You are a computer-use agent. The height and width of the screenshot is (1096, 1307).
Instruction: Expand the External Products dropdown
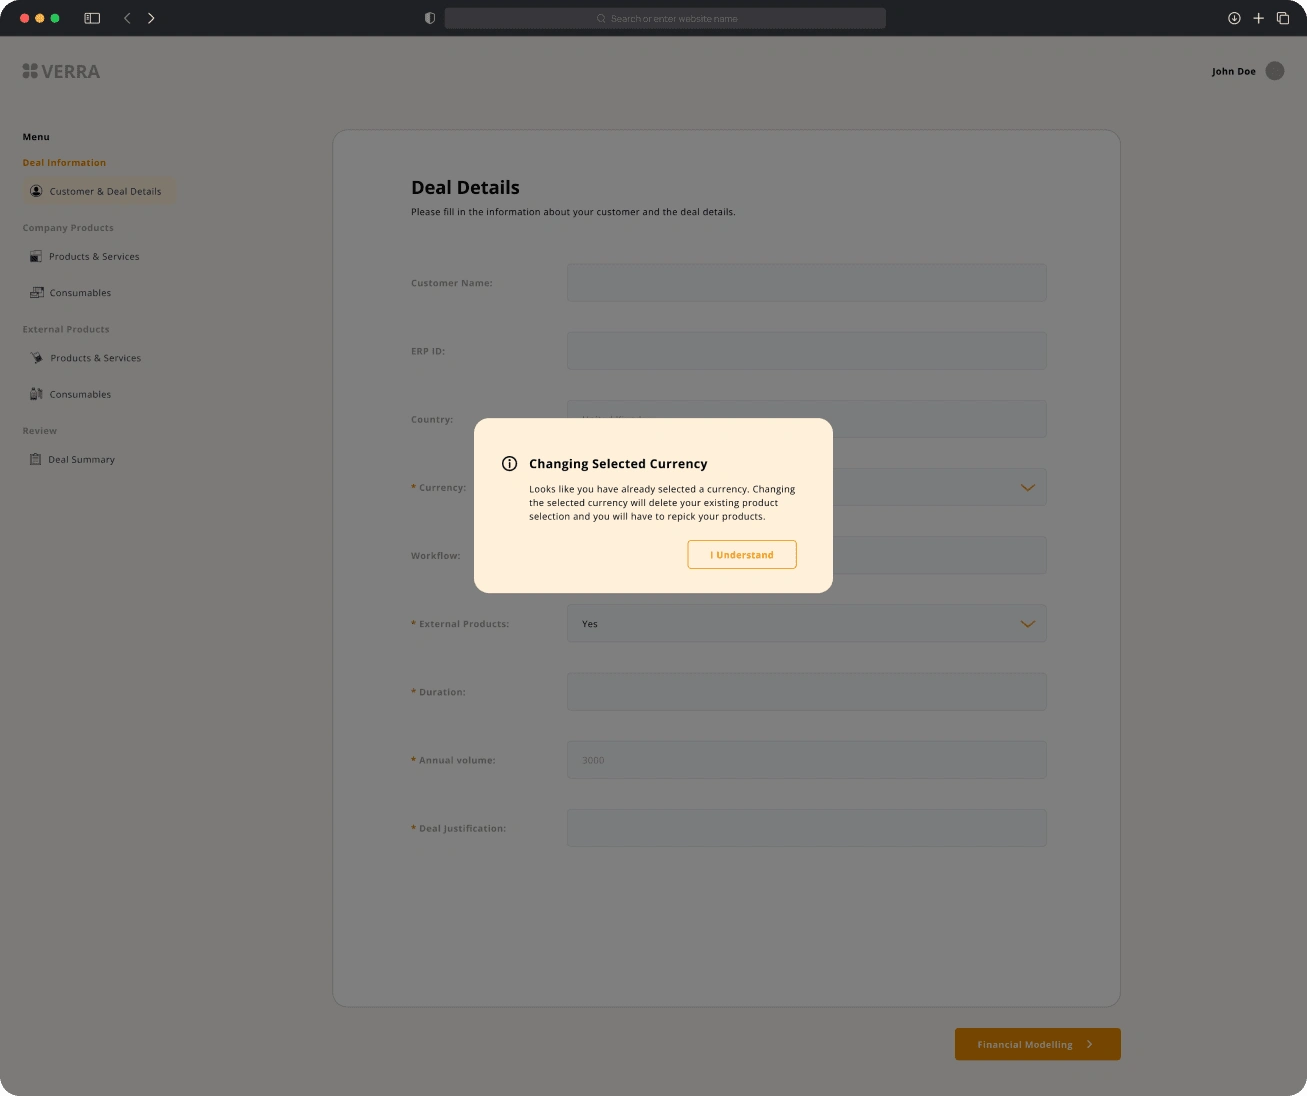point(807,624)
